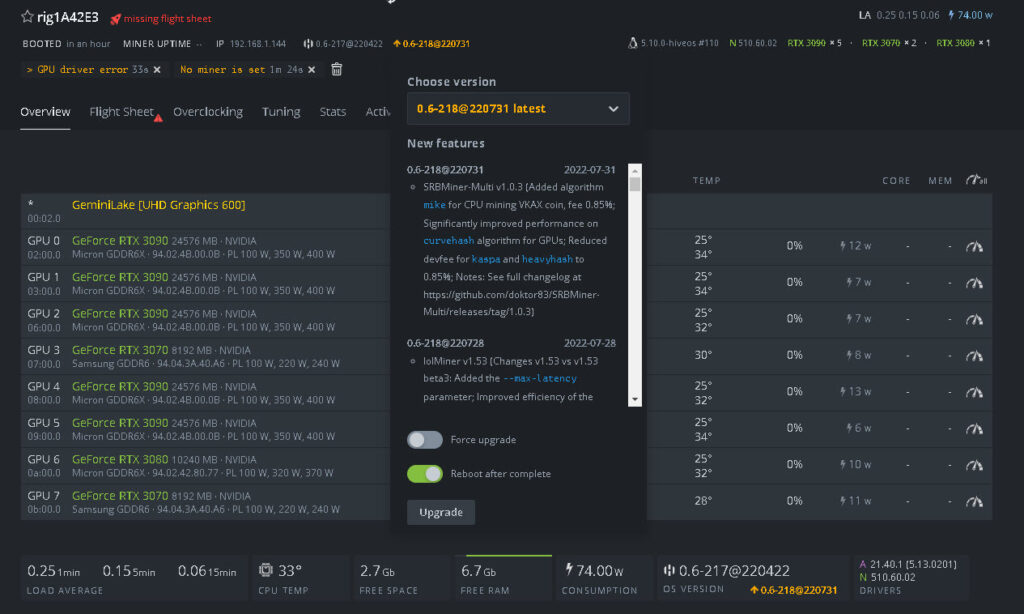
Task: Click upgrade link 0.6-218@220731 in header
Action: point(431,44)
